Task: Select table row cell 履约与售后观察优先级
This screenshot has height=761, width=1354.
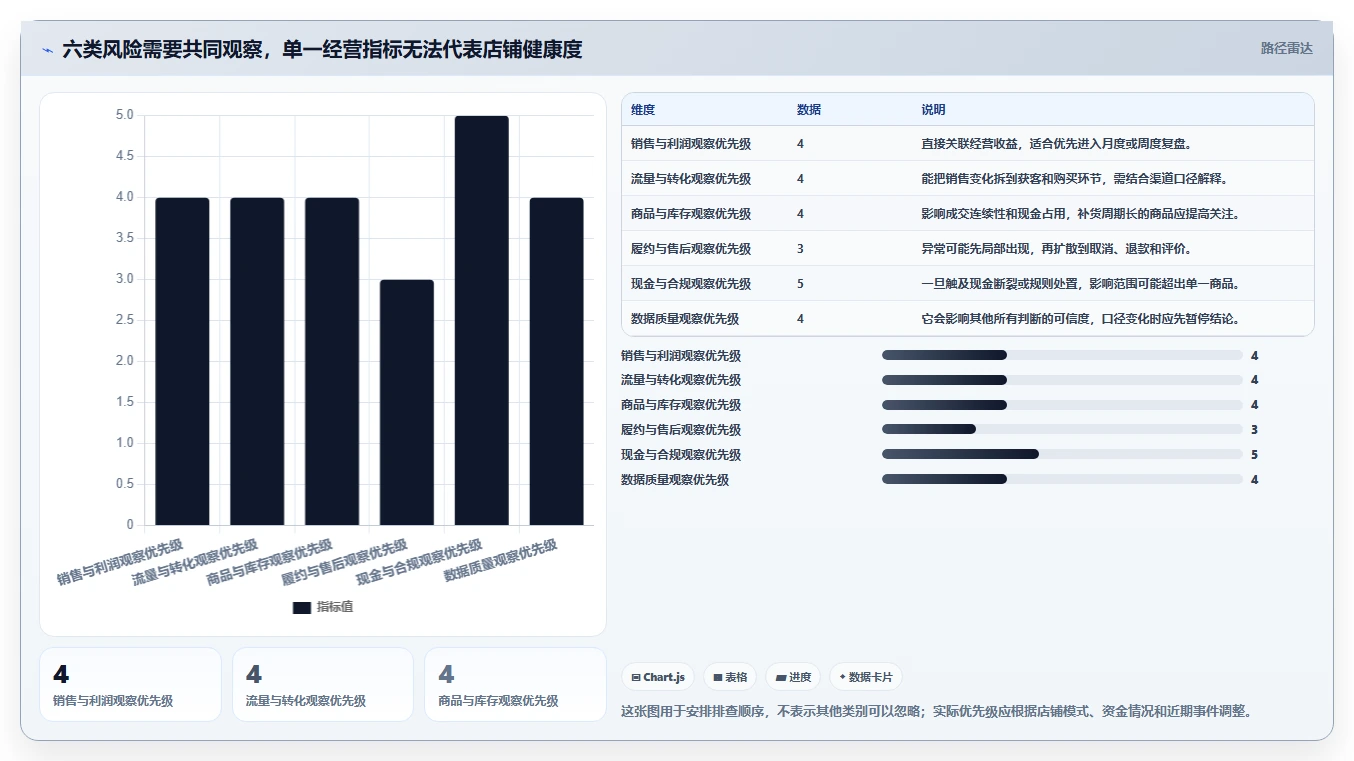Action: (691, 249)
